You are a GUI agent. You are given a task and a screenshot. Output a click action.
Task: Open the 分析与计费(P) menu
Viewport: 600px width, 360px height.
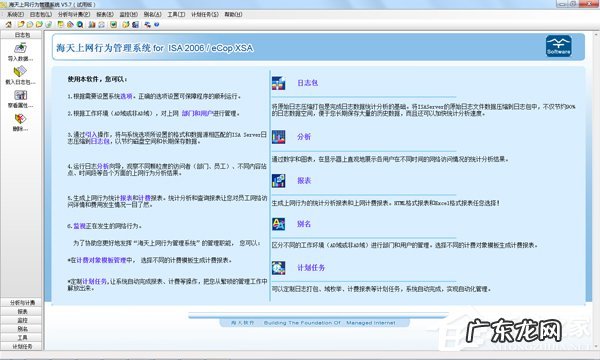coord(74,14)
